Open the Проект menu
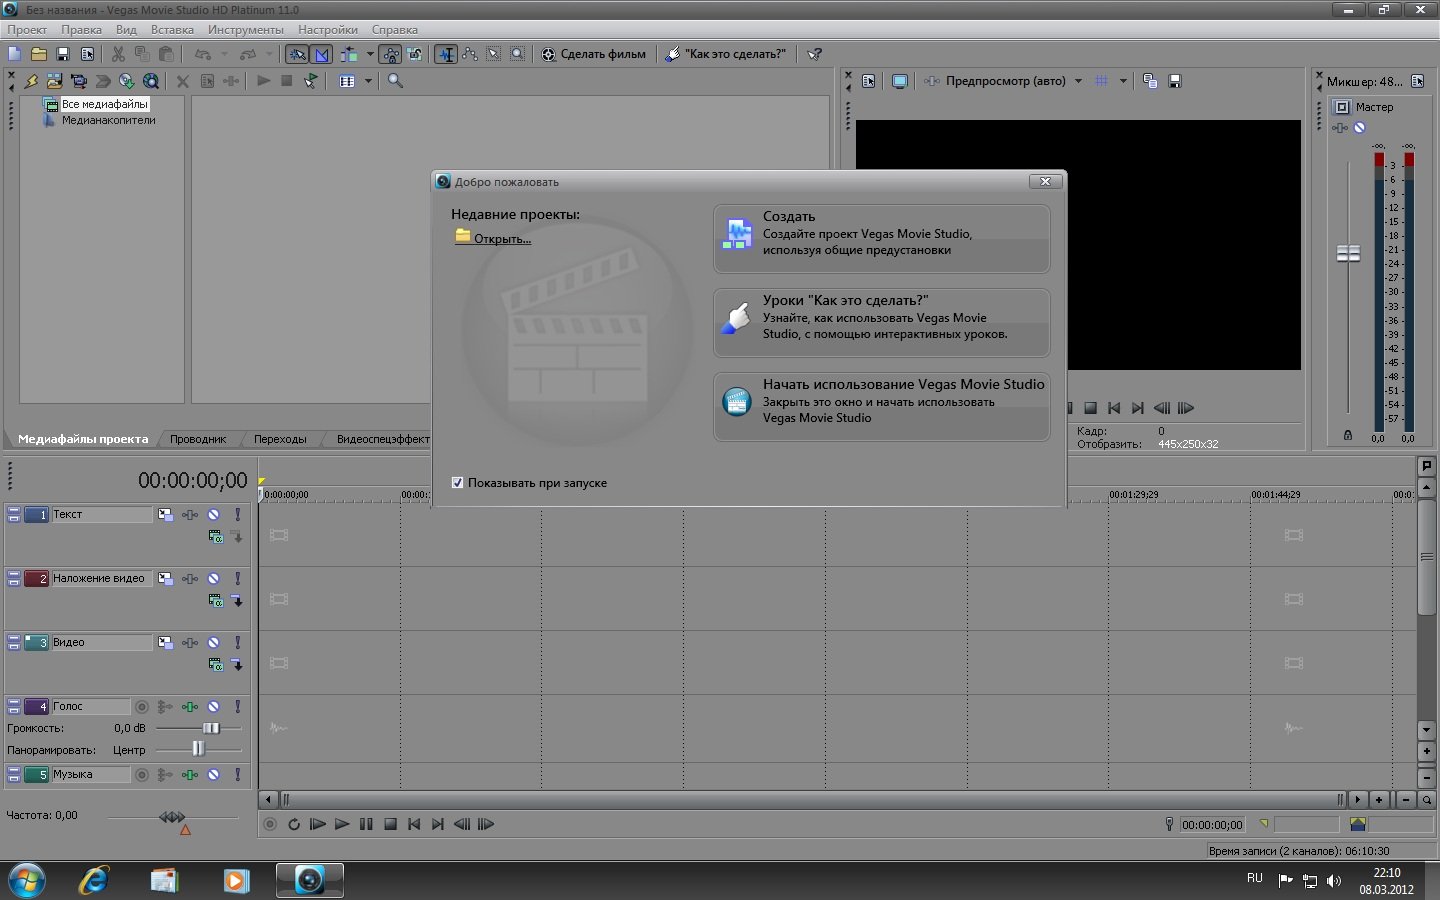The image size is (1440, 900). [x=27, y=30]
